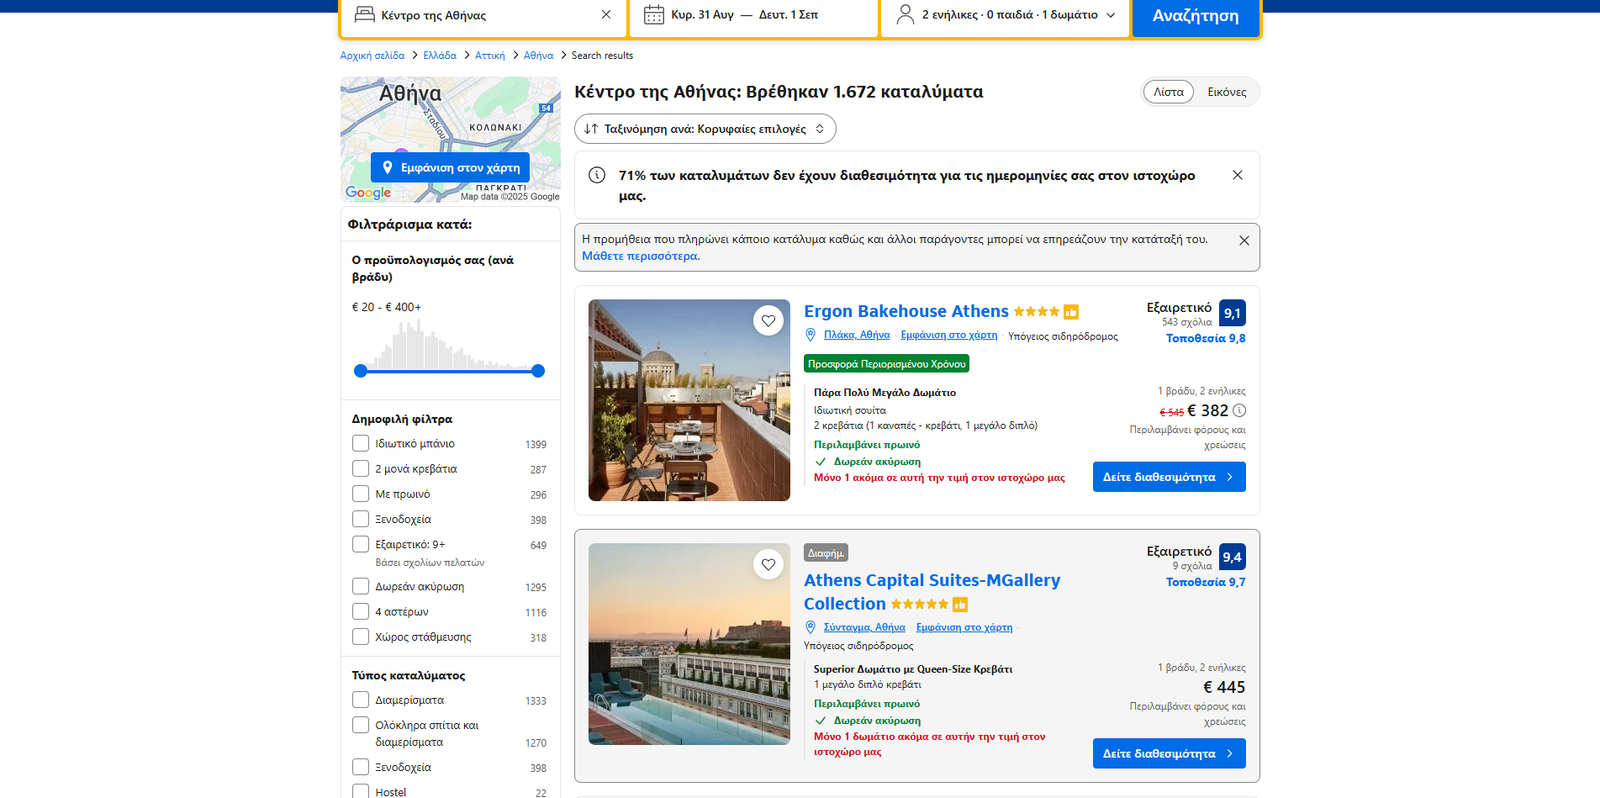Check Δωρεάν ακύρωση filter
Screen dimensions: 1600x798
(x=361, y=586)
